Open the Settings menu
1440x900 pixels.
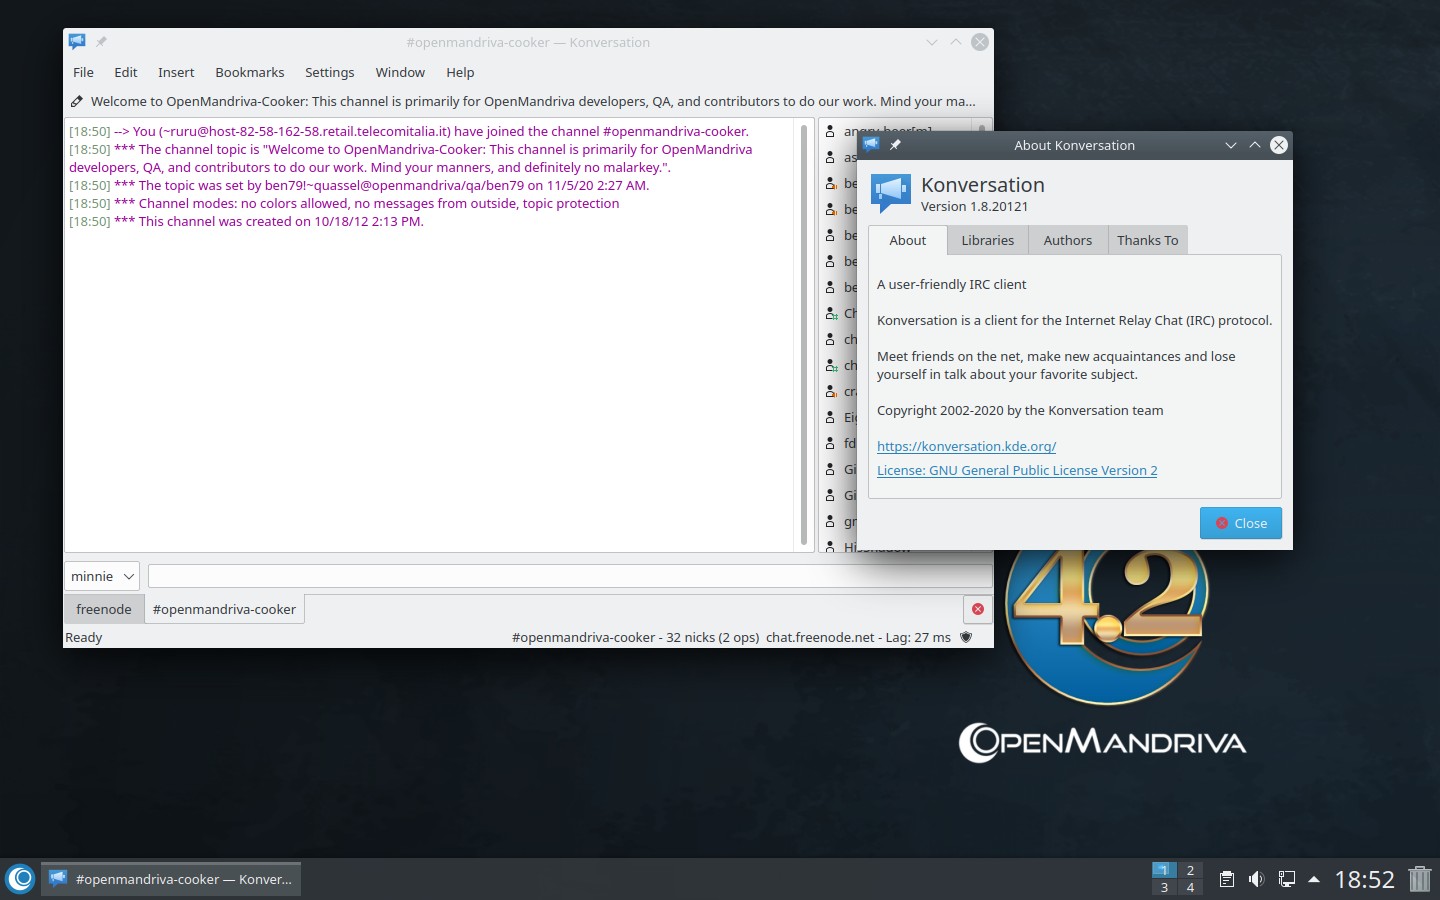(x=329, y=72)
